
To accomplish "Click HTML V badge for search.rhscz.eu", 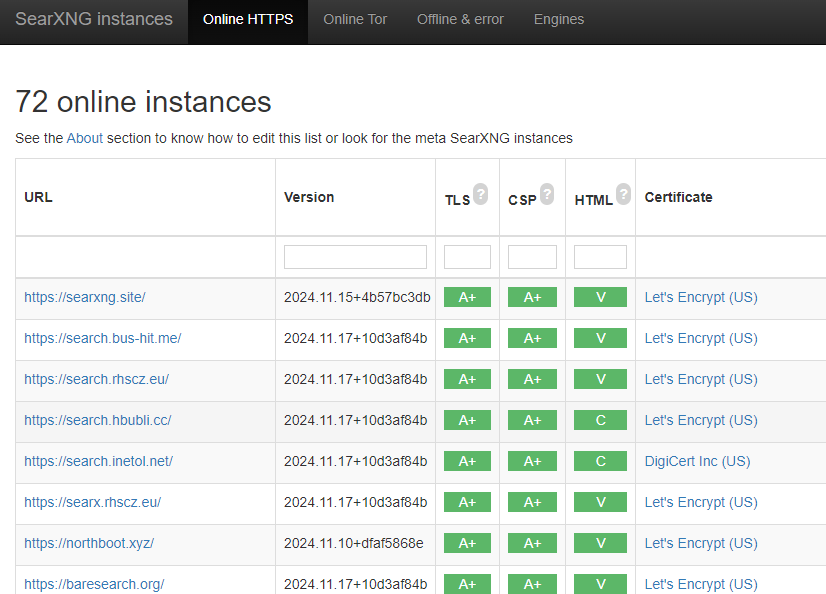I will [601, 379].
